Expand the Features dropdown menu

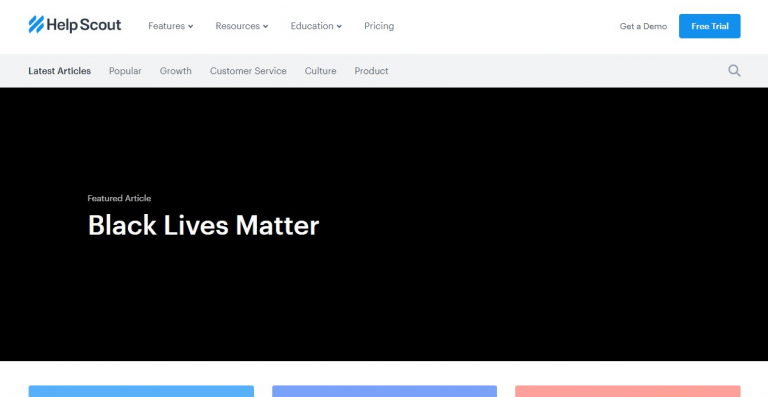pos(170,26)
